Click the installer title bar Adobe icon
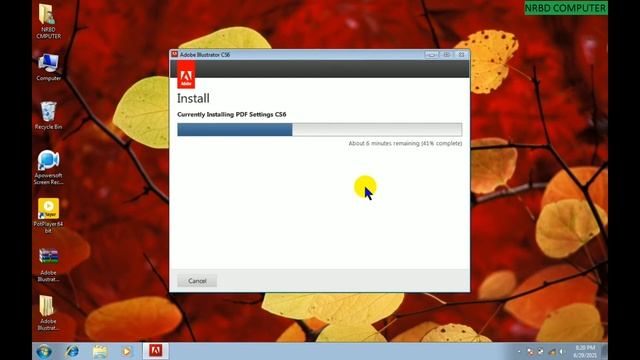Screen dimensions: 640x360 [174, 54]
